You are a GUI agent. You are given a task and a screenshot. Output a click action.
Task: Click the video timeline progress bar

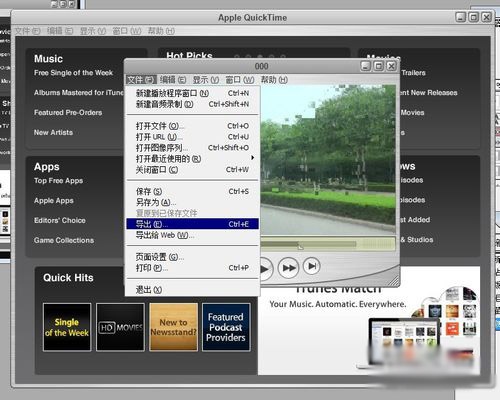(328, 244)
